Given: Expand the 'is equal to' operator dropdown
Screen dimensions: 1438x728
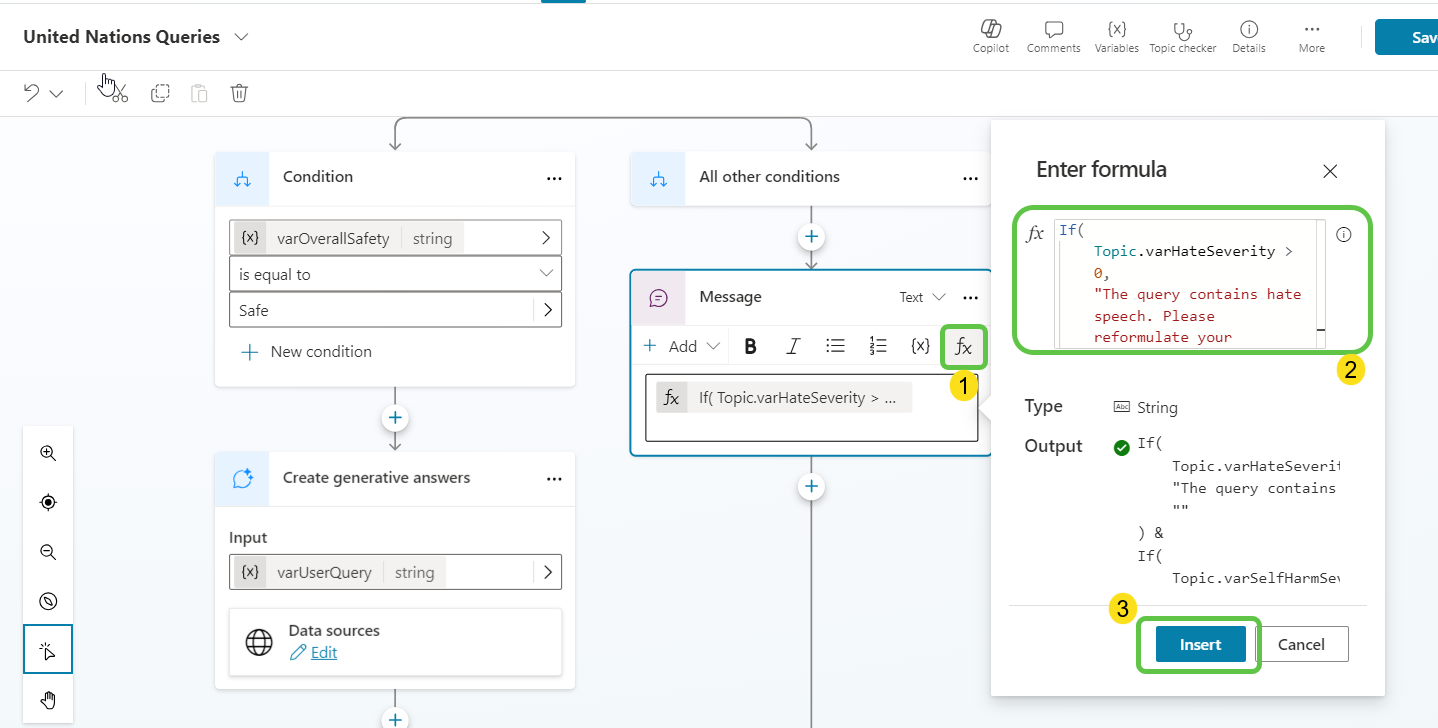Looking at the screenshot, I should tap(545, 274).
